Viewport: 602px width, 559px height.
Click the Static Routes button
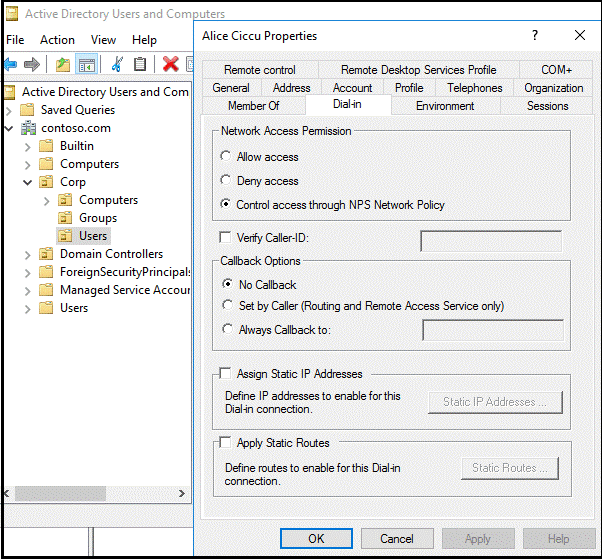tap(510, 468)
